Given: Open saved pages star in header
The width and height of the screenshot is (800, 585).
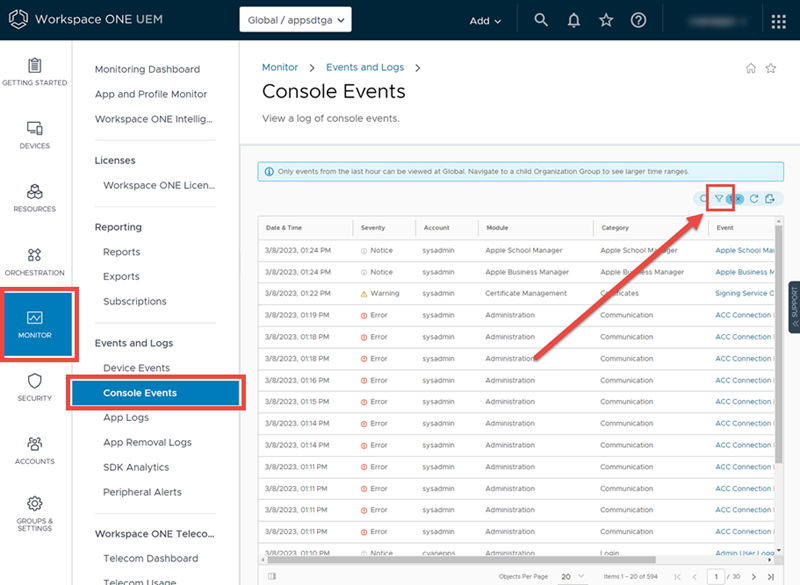Looking at the screenshot, I should point(606,20).
